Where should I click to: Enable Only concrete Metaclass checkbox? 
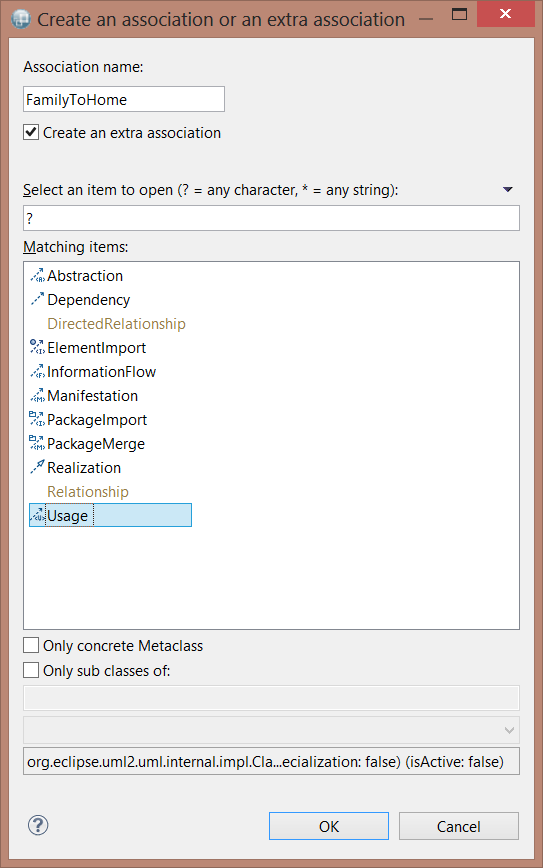(31, 645)
